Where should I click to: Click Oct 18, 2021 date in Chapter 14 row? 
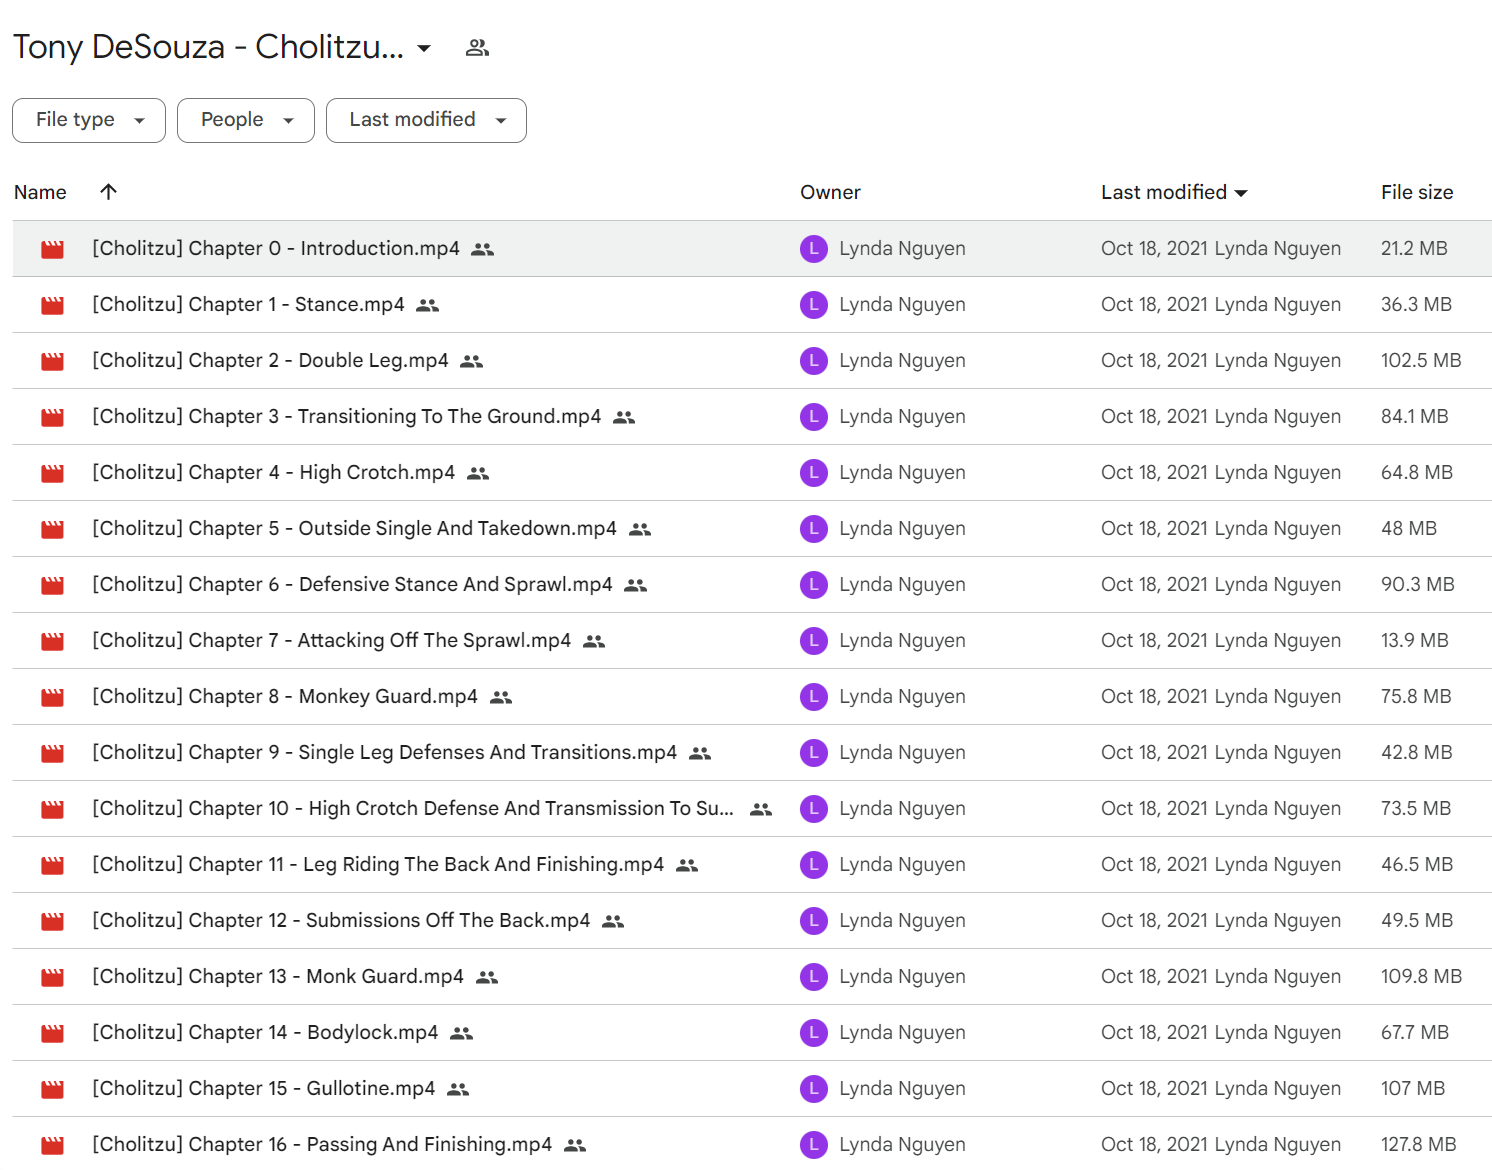1154,1032
